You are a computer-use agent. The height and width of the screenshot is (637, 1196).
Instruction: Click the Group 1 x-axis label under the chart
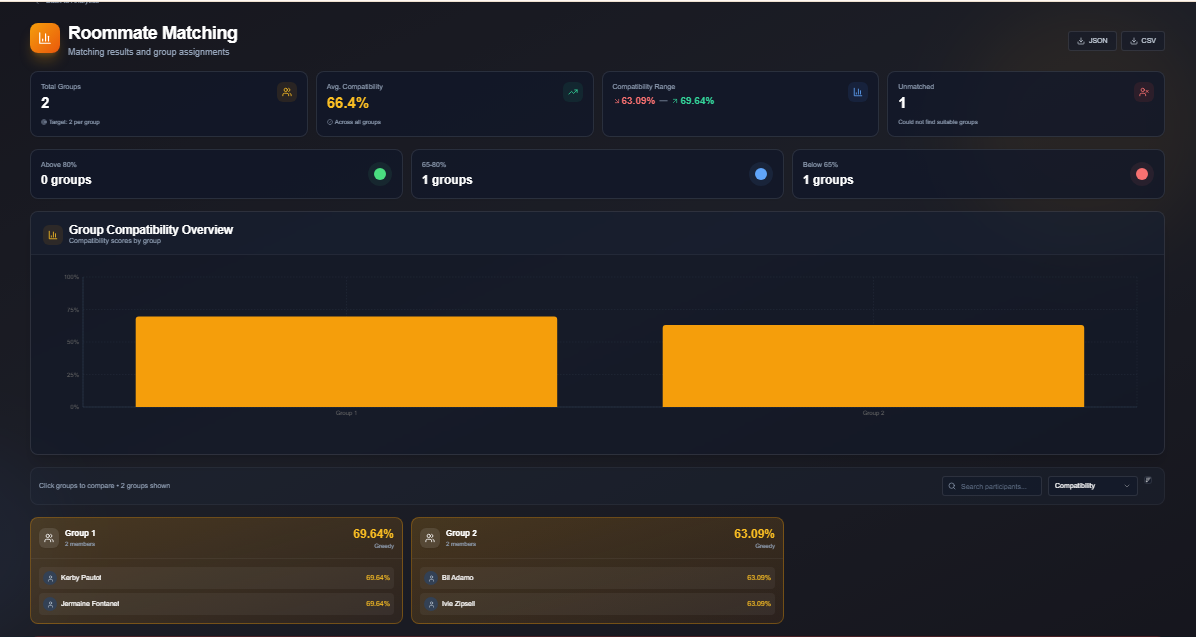coord(346,413)
